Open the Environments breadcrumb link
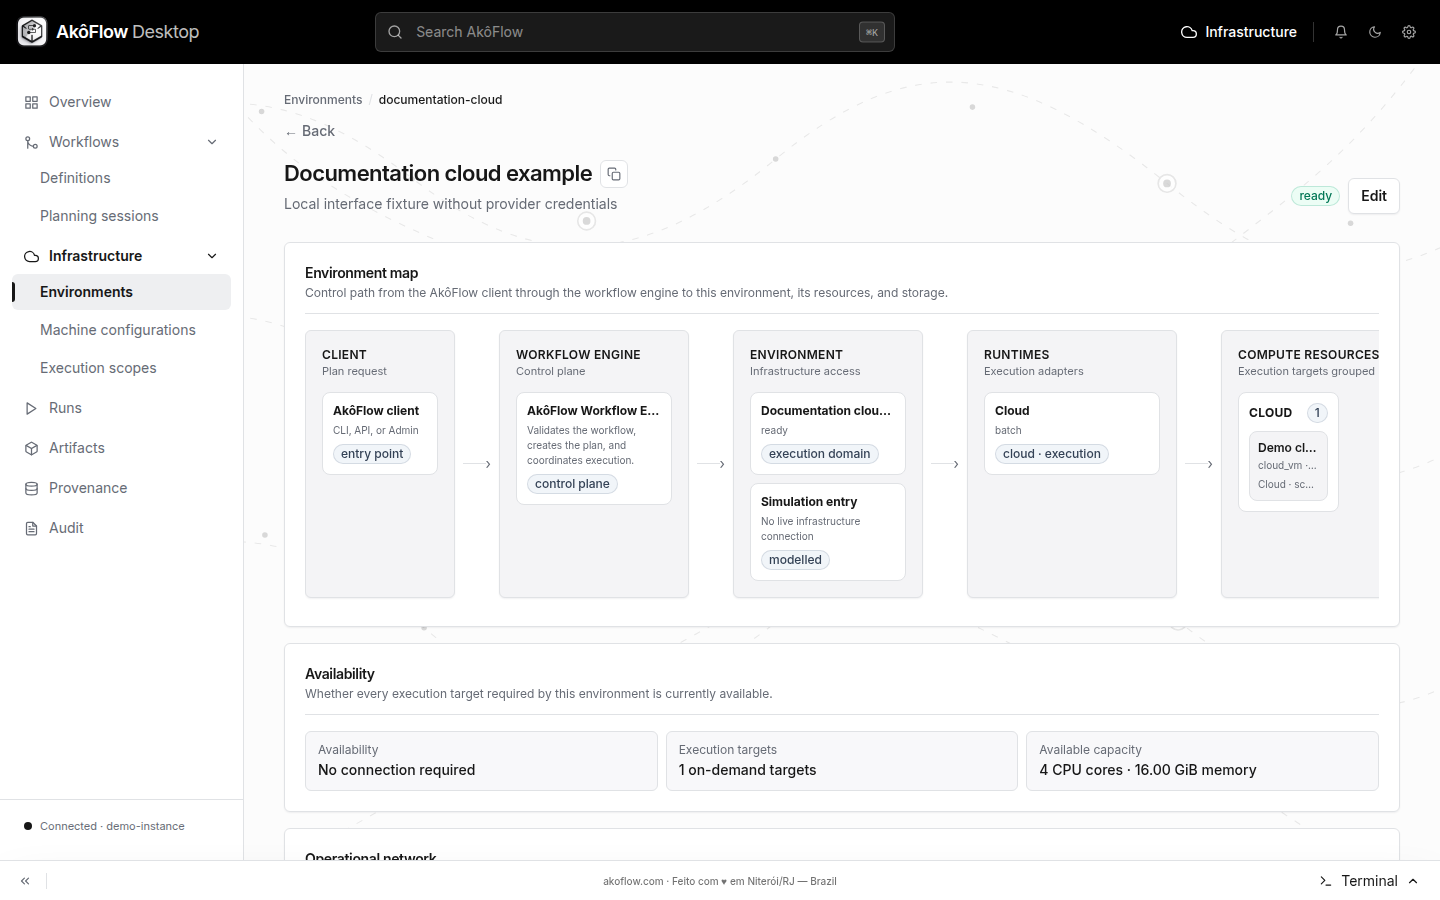 323,100
